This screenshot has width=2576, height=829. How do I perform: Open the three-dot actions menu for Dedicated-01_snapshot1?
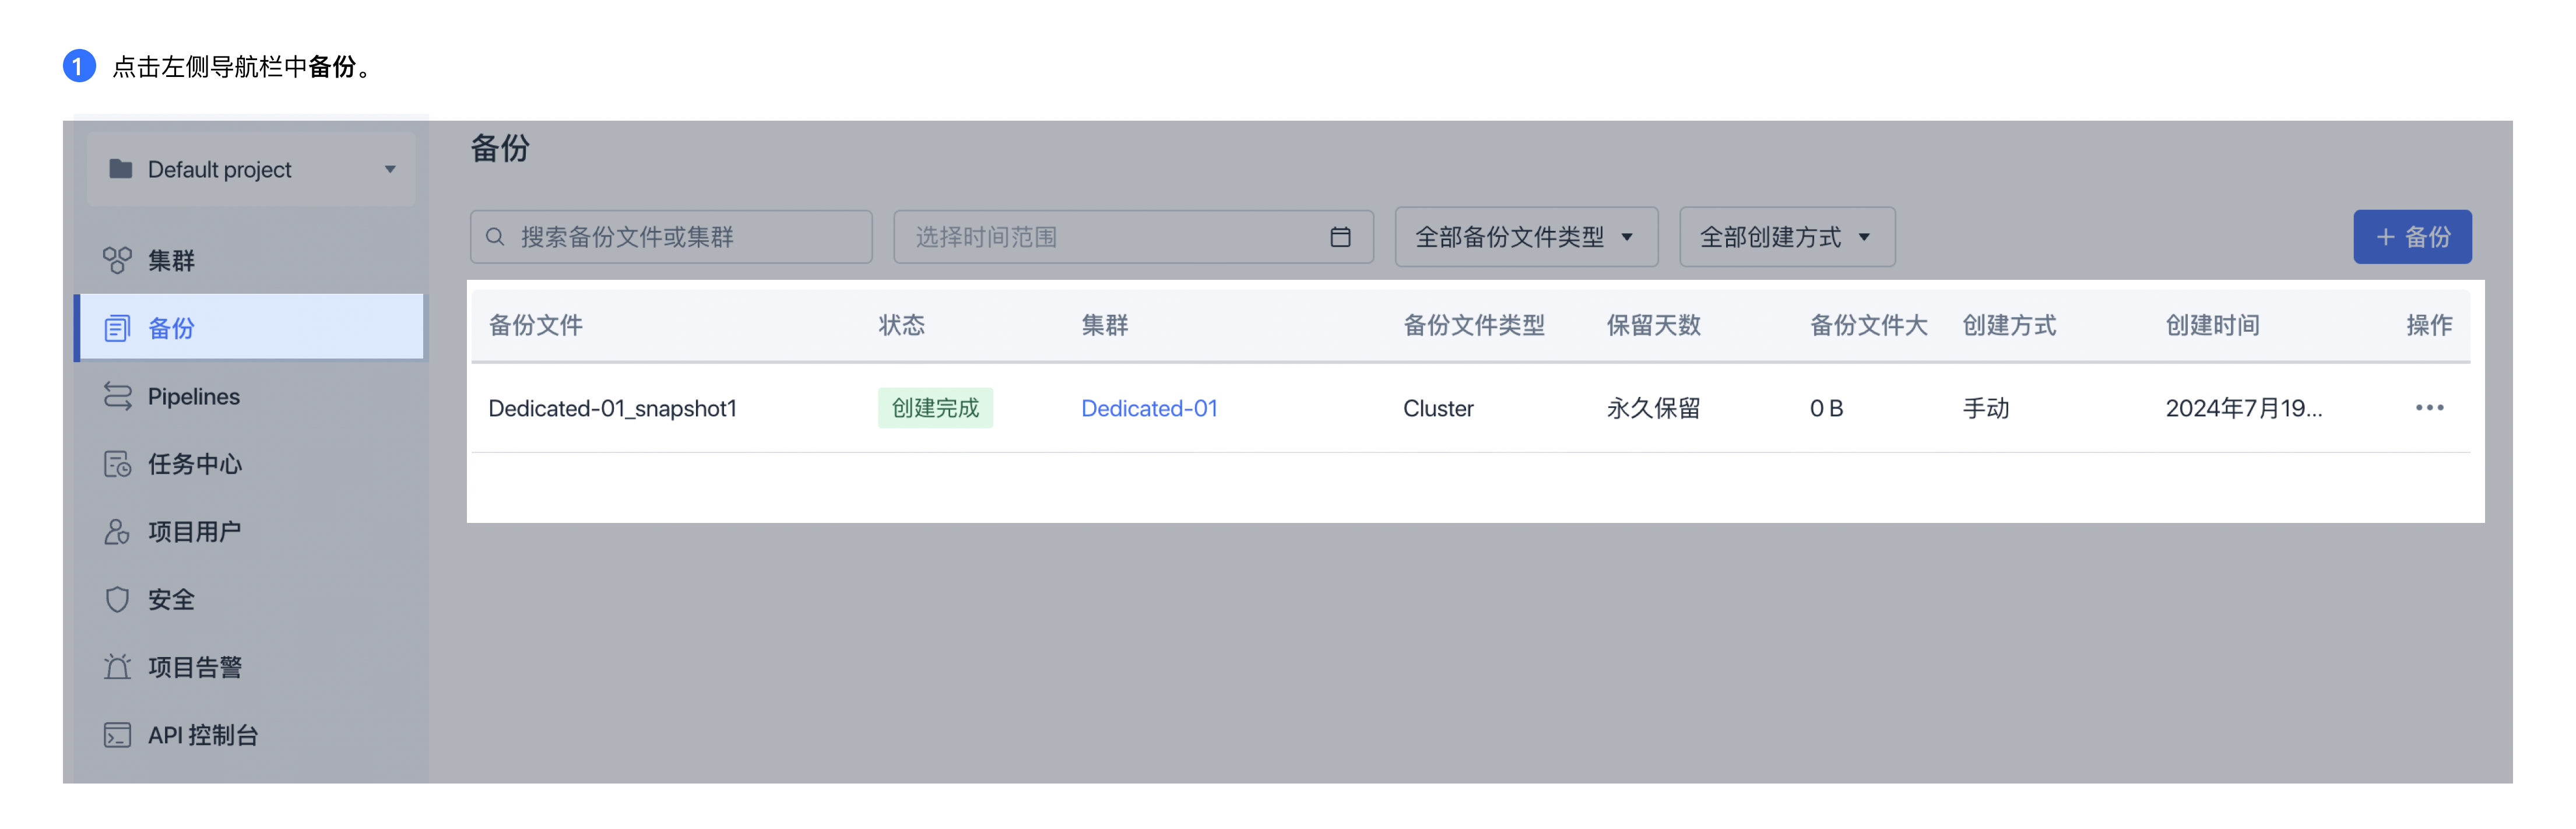click(2429, 408)
